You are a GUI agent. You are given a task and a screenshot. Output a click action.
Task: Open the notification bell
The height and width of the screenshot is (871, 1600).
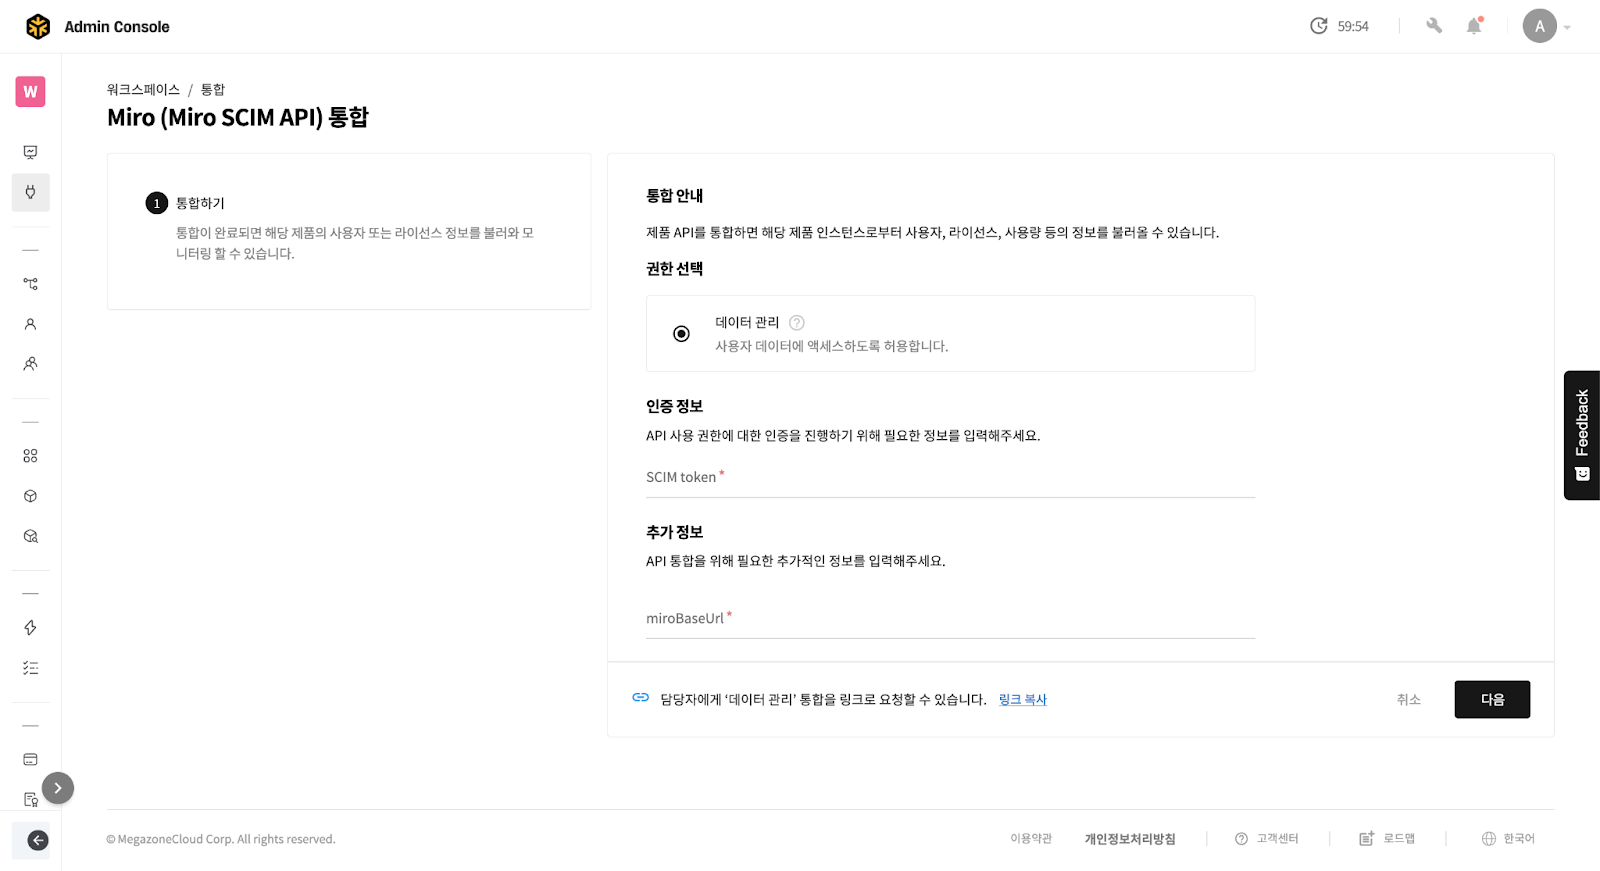(1474, 26)
